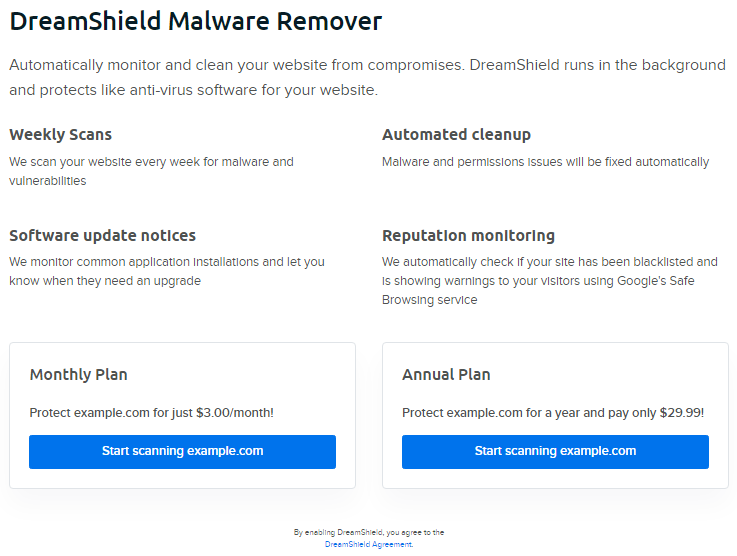Start scanning example.com on the Monthly Plan
This screenshot has width=737, height=556.
click(182, 451)
